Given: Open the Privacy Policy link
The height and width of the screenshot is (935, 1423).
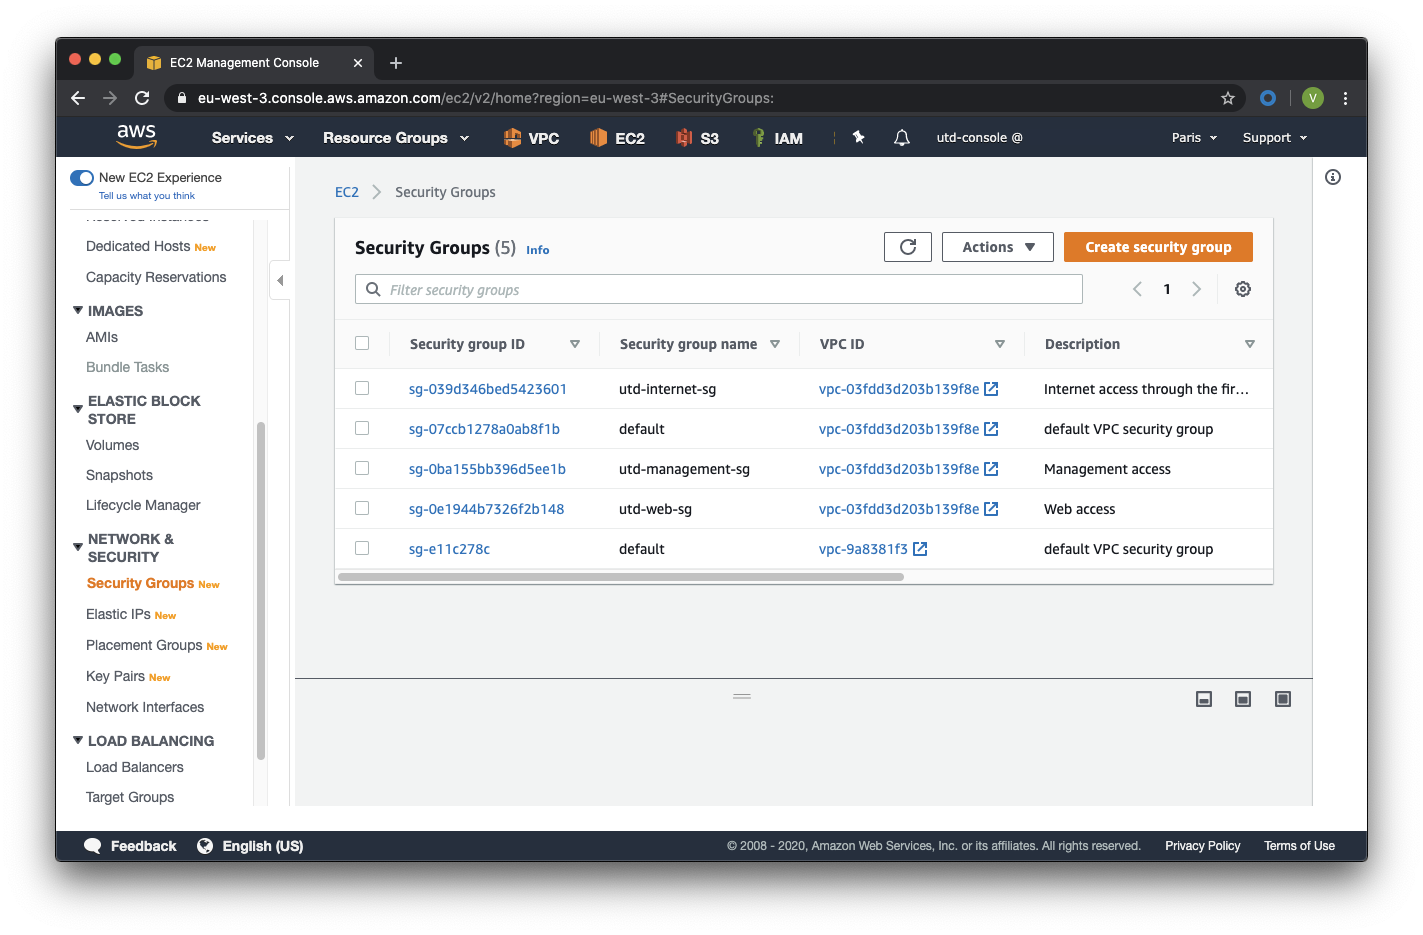Looking at the screenshot, I should [1202, 846].
